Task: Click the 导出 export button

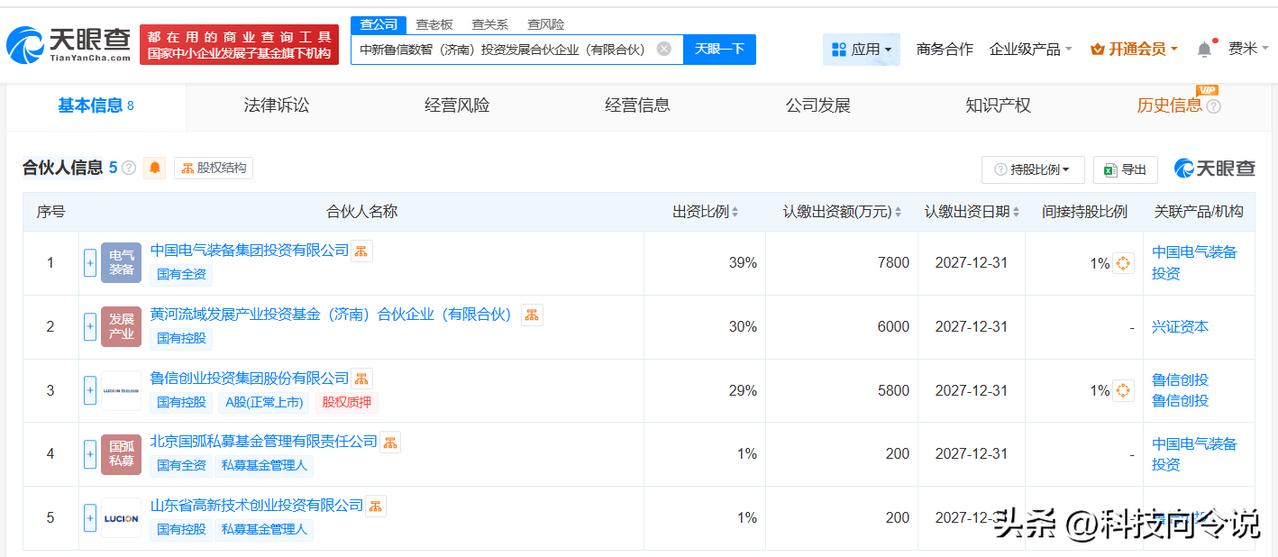Action: click(x=1125, y=170)
